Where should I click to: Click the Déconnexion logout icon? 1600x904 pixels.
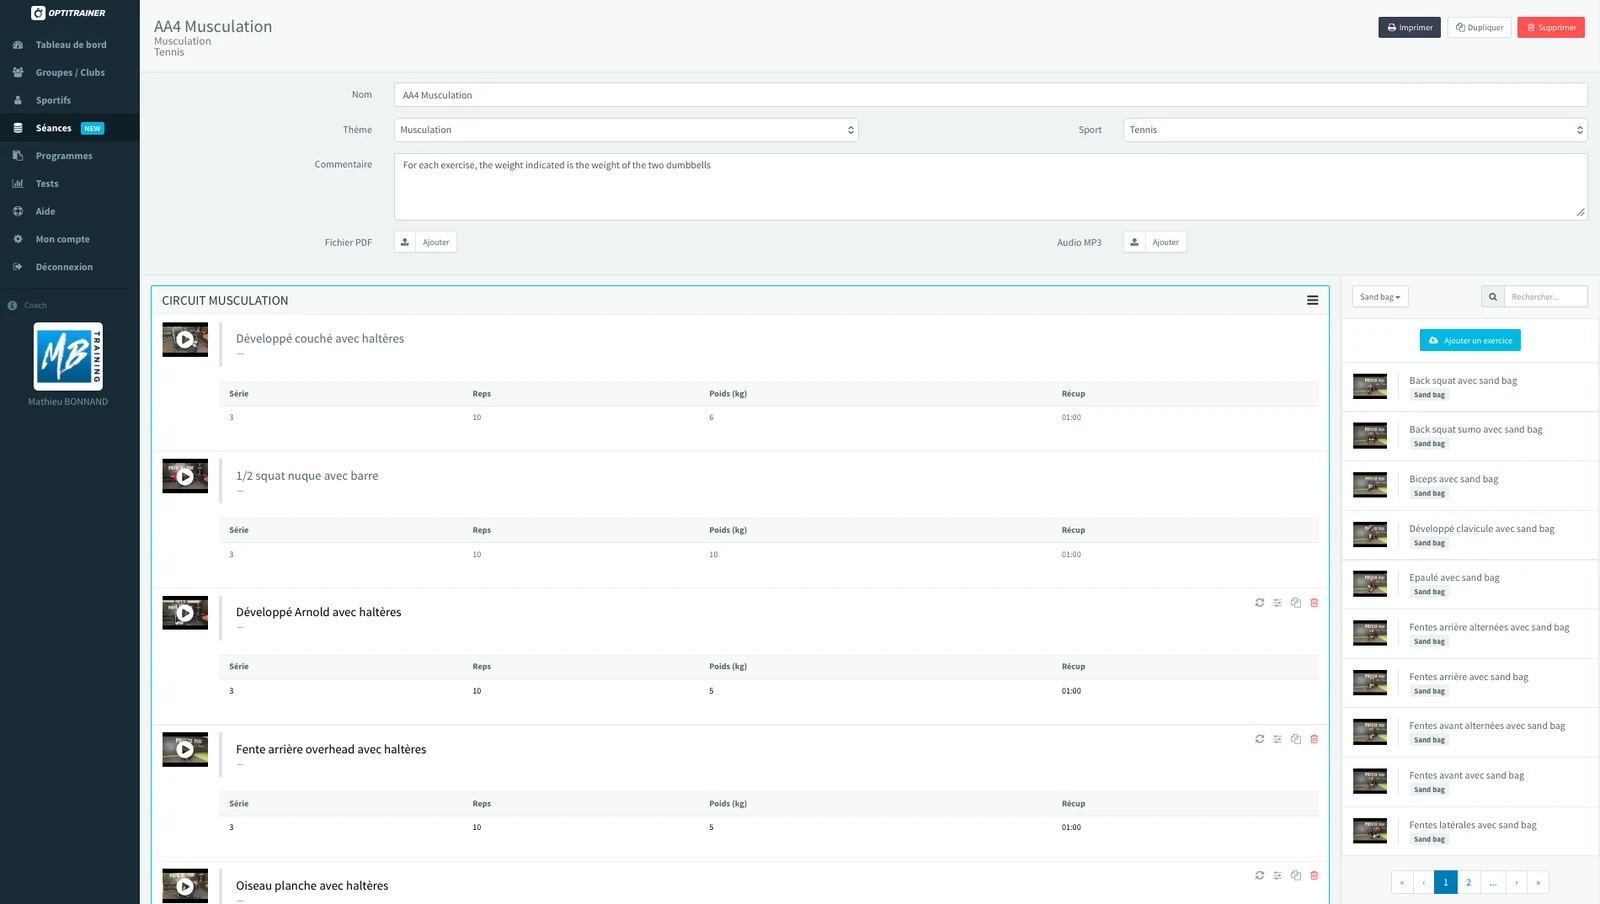[18, 267]
